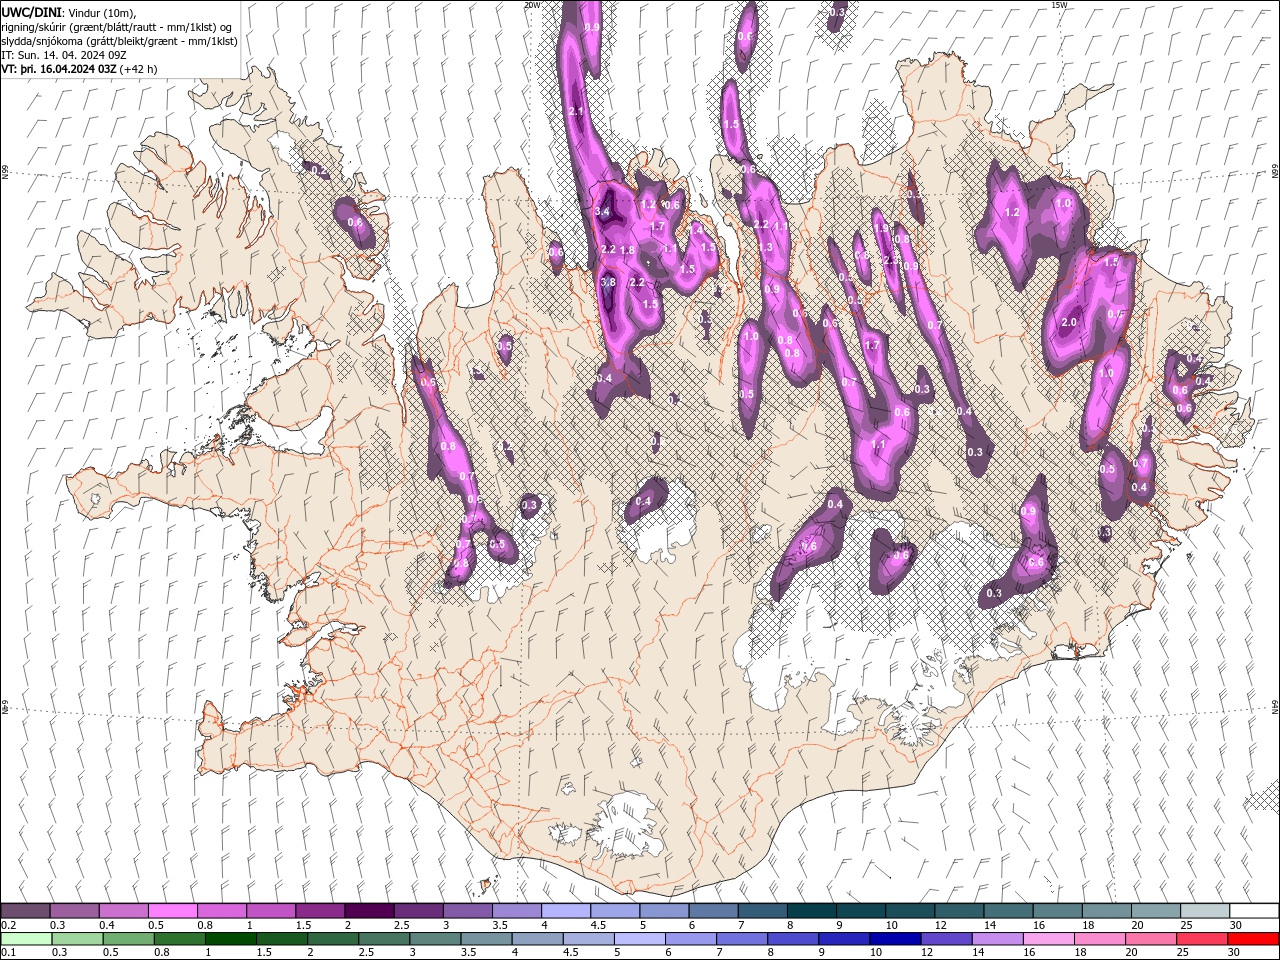Pick the darkest purple snow swatch between 2 and 2.5

click(x=369, y=911)
